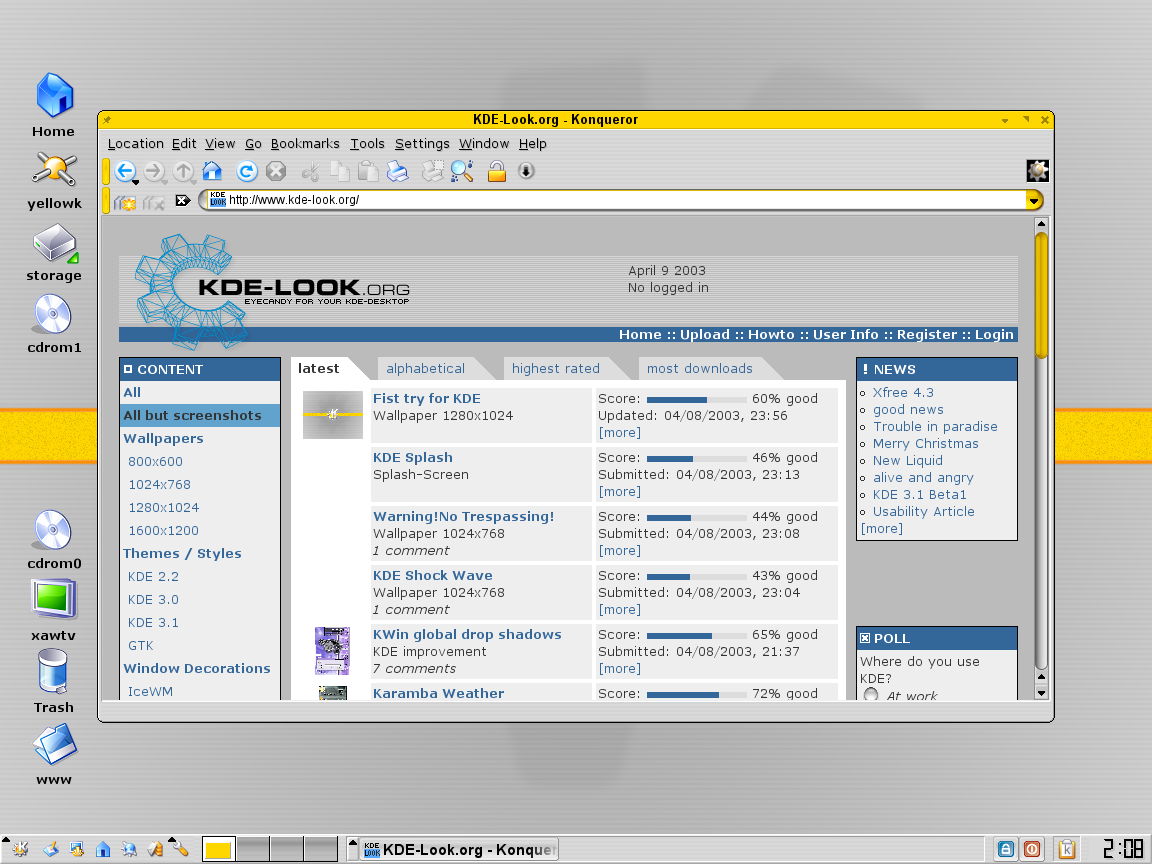Open the KWin global drop shadows entry
Screen dimensions: 1152x864
click(x=467, y=634)
